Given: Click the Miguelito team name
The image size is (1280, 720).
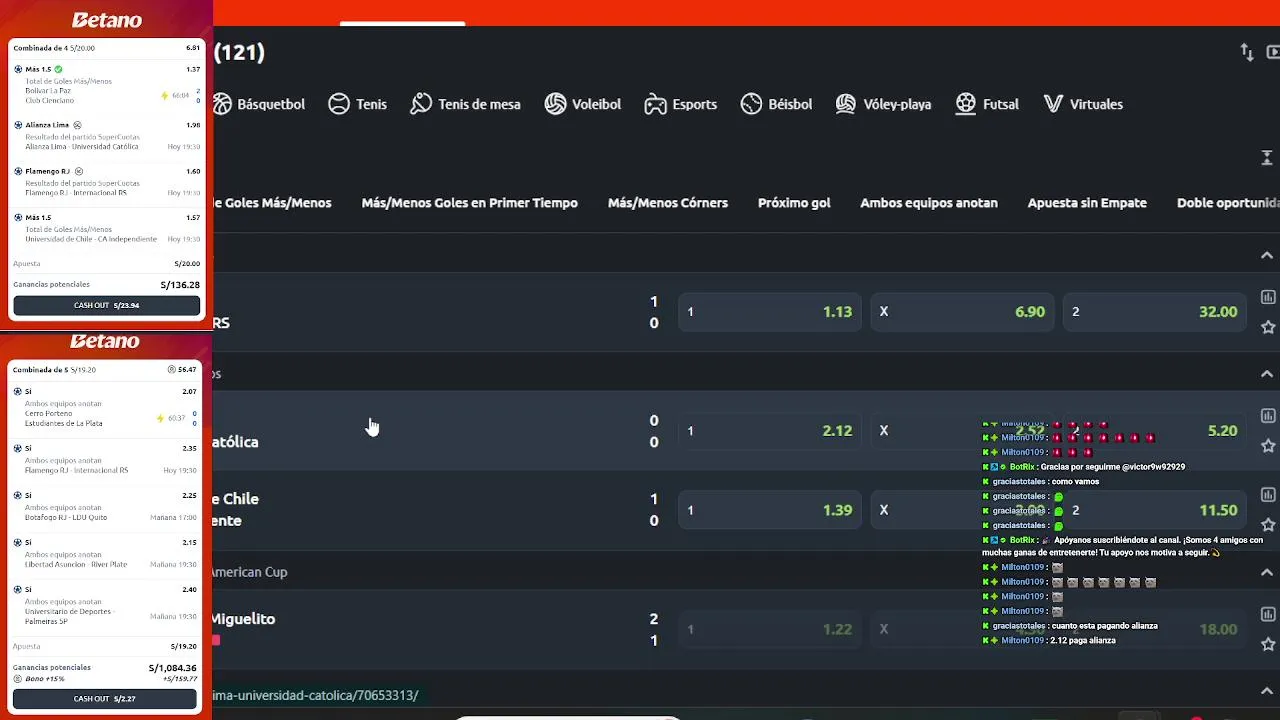Looking at the screenshot, I should [242, 619].
